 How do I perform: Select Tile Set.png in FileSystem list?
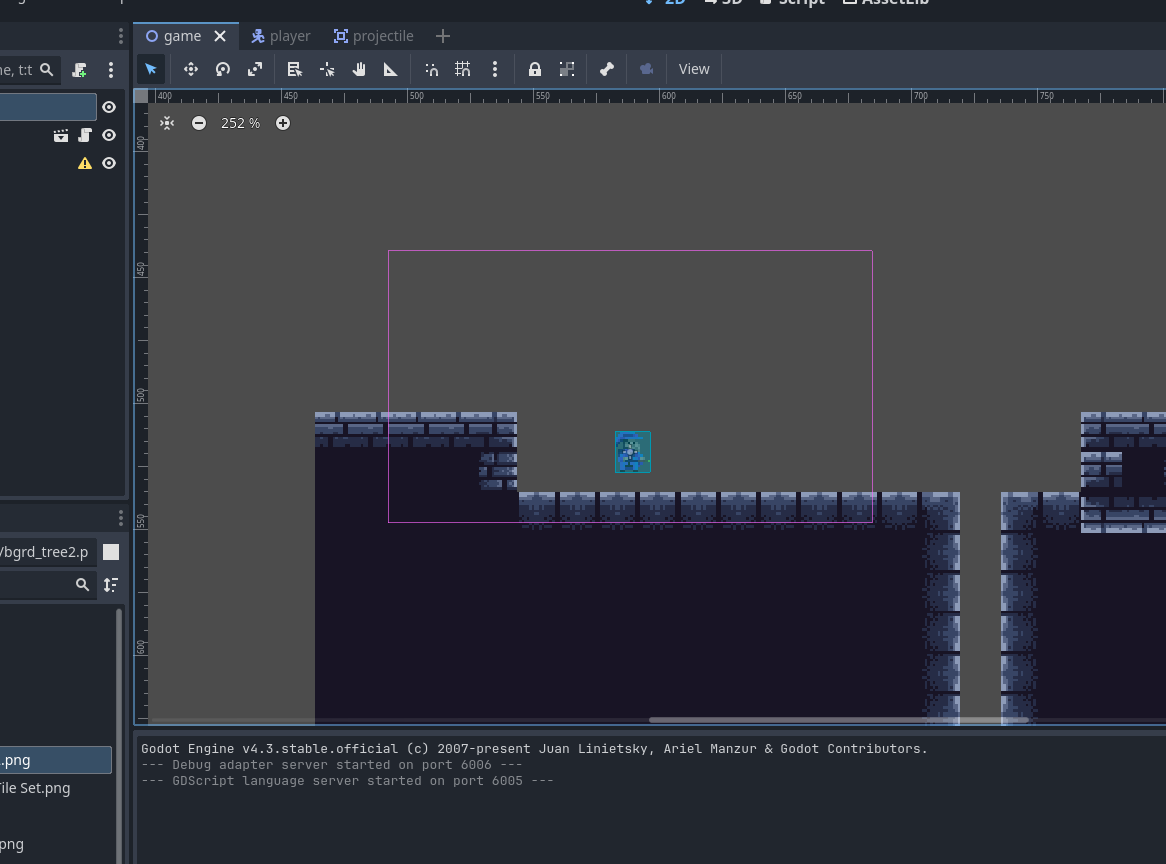pyautogui.click(x=35, y=788)
